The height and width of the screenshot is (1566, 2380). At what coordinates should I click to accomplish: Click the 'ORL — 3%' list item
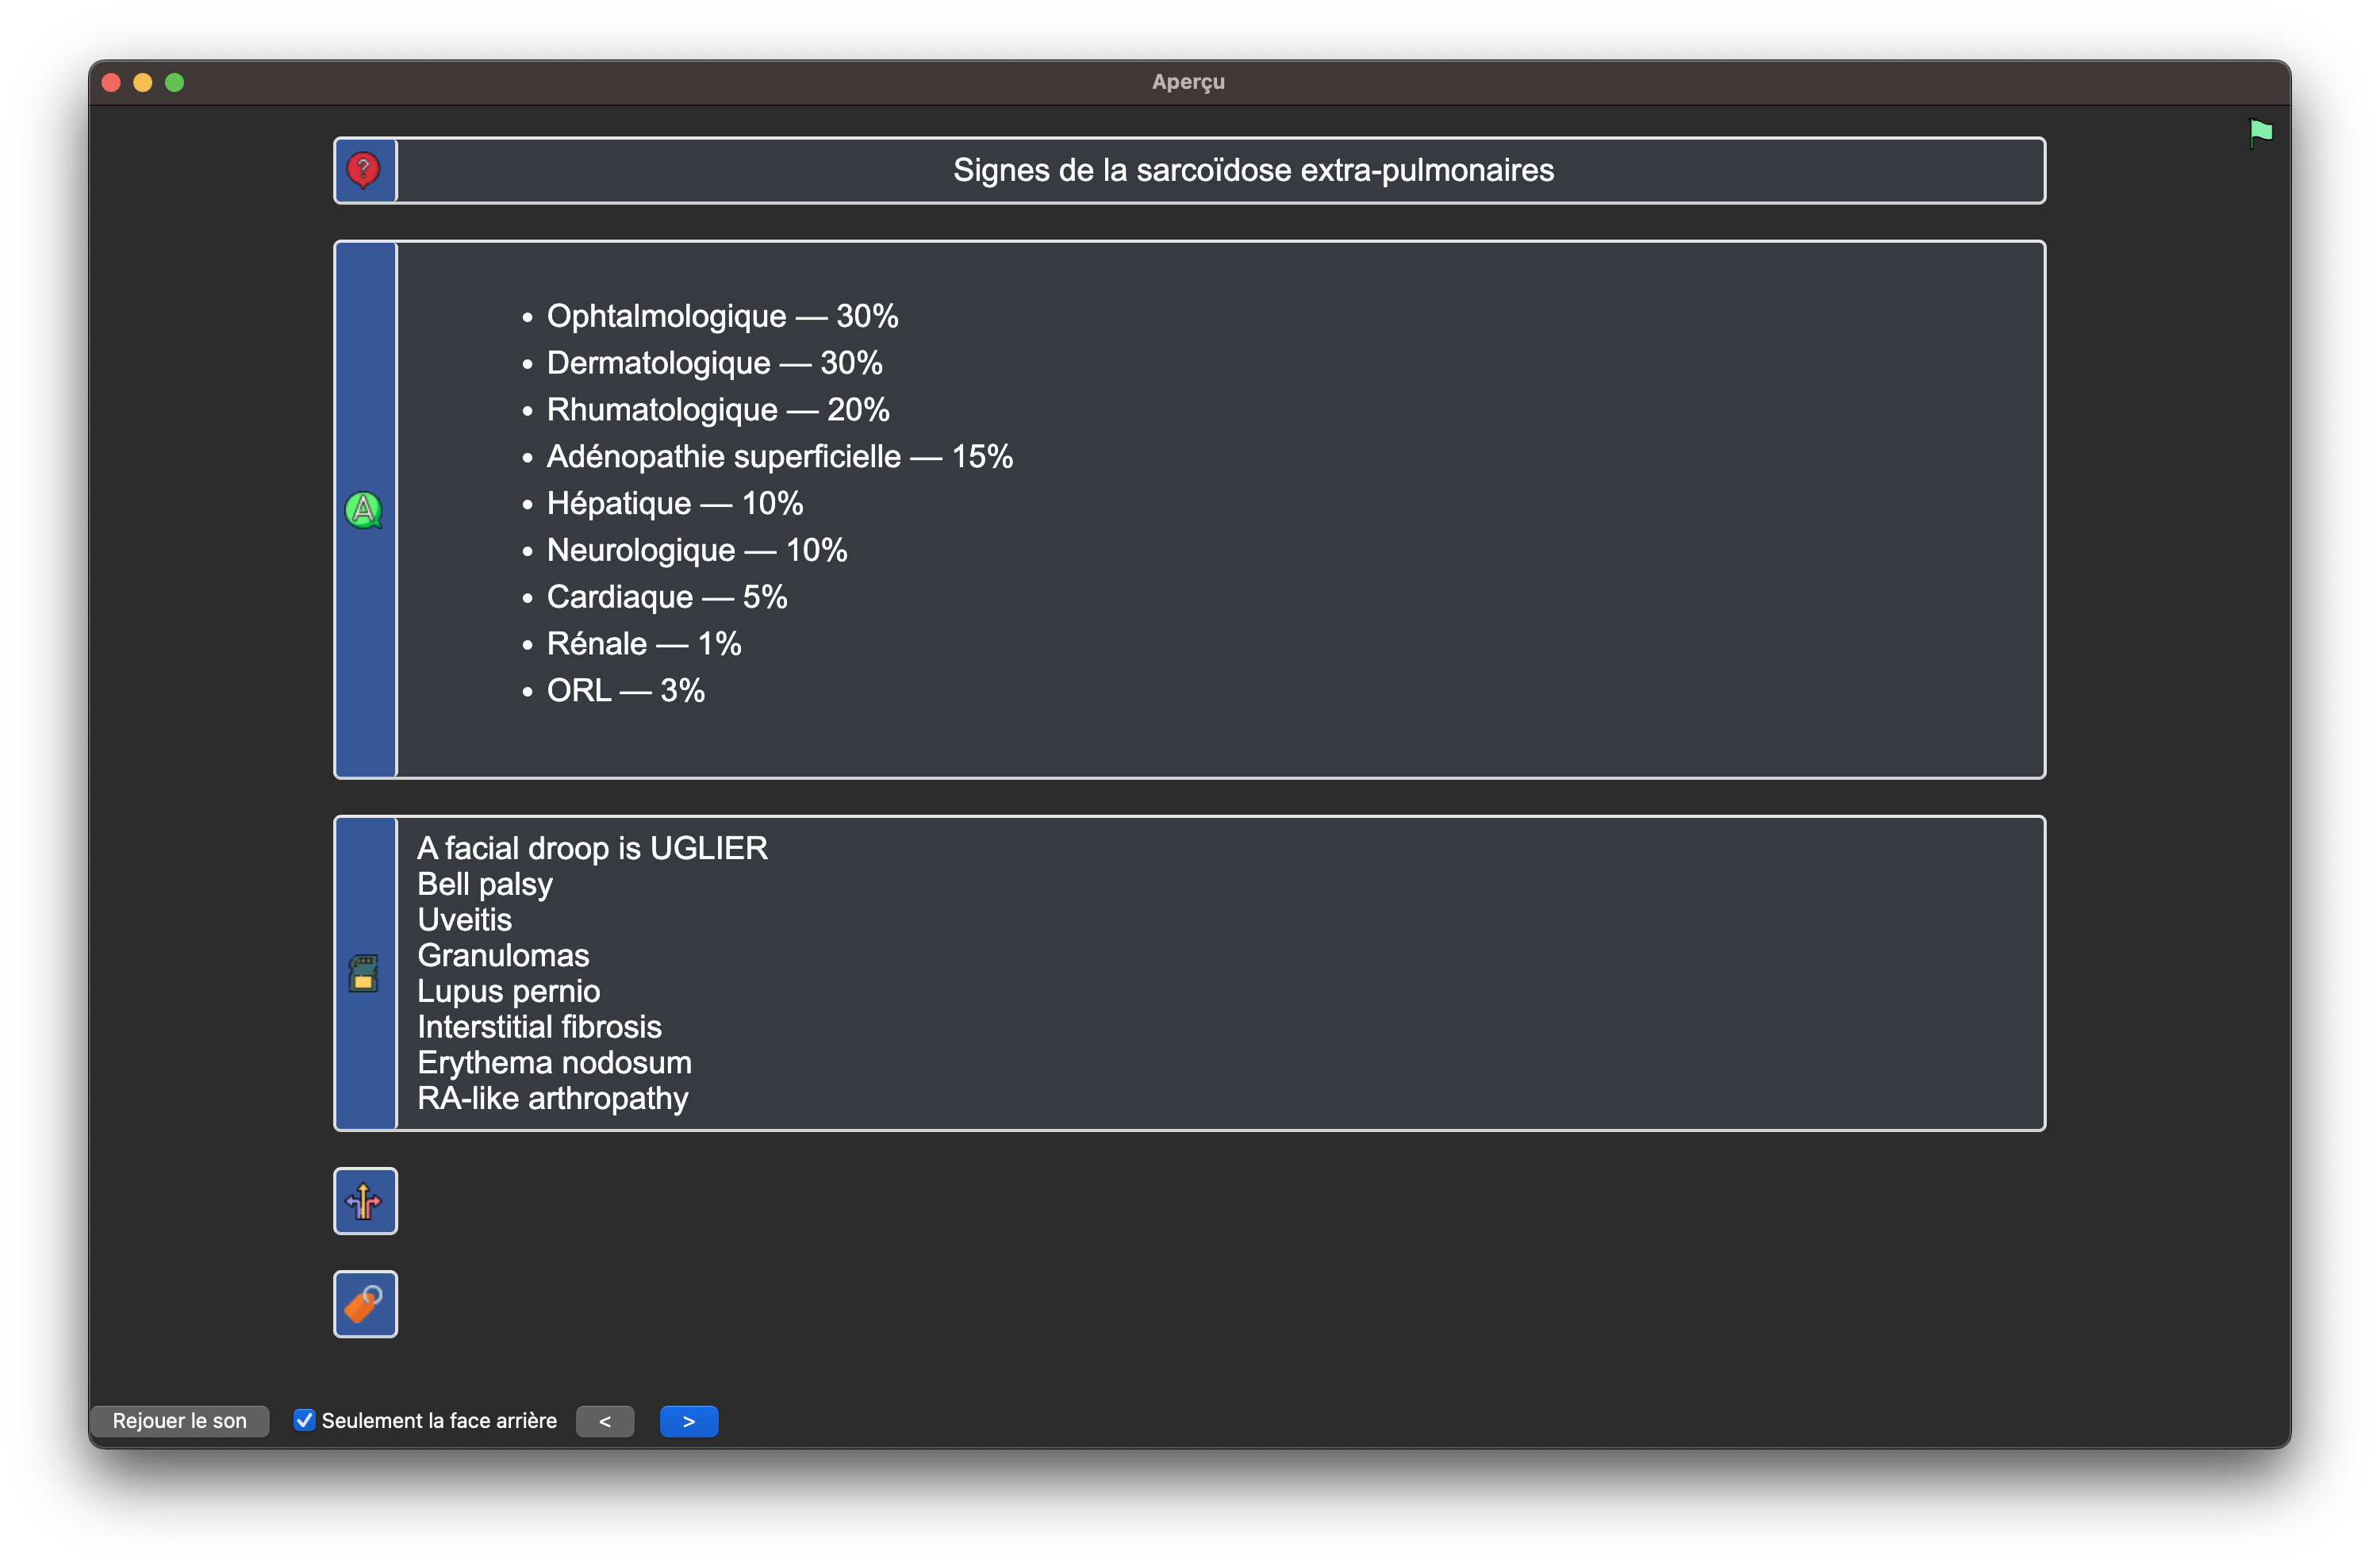click(626, 690)
